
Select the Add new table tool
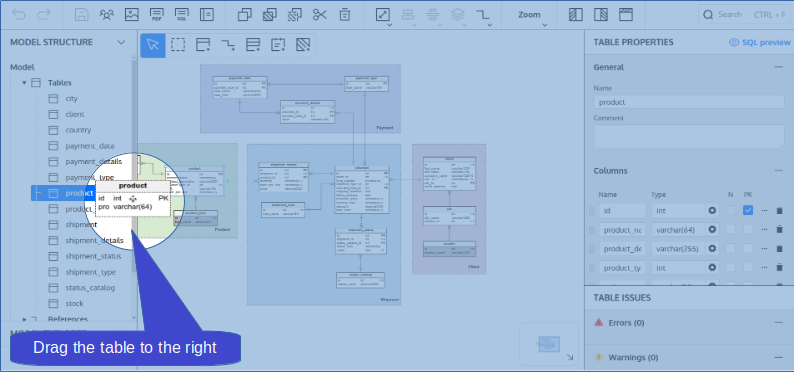203,45
